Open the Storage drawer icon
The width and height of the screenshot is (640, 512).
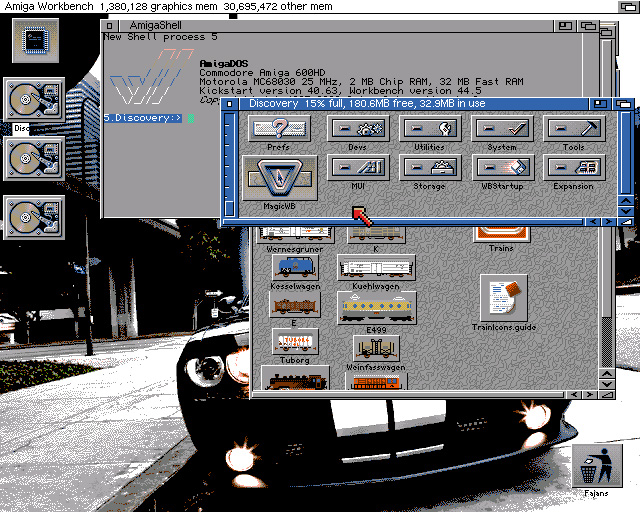[x=429, y=167]
